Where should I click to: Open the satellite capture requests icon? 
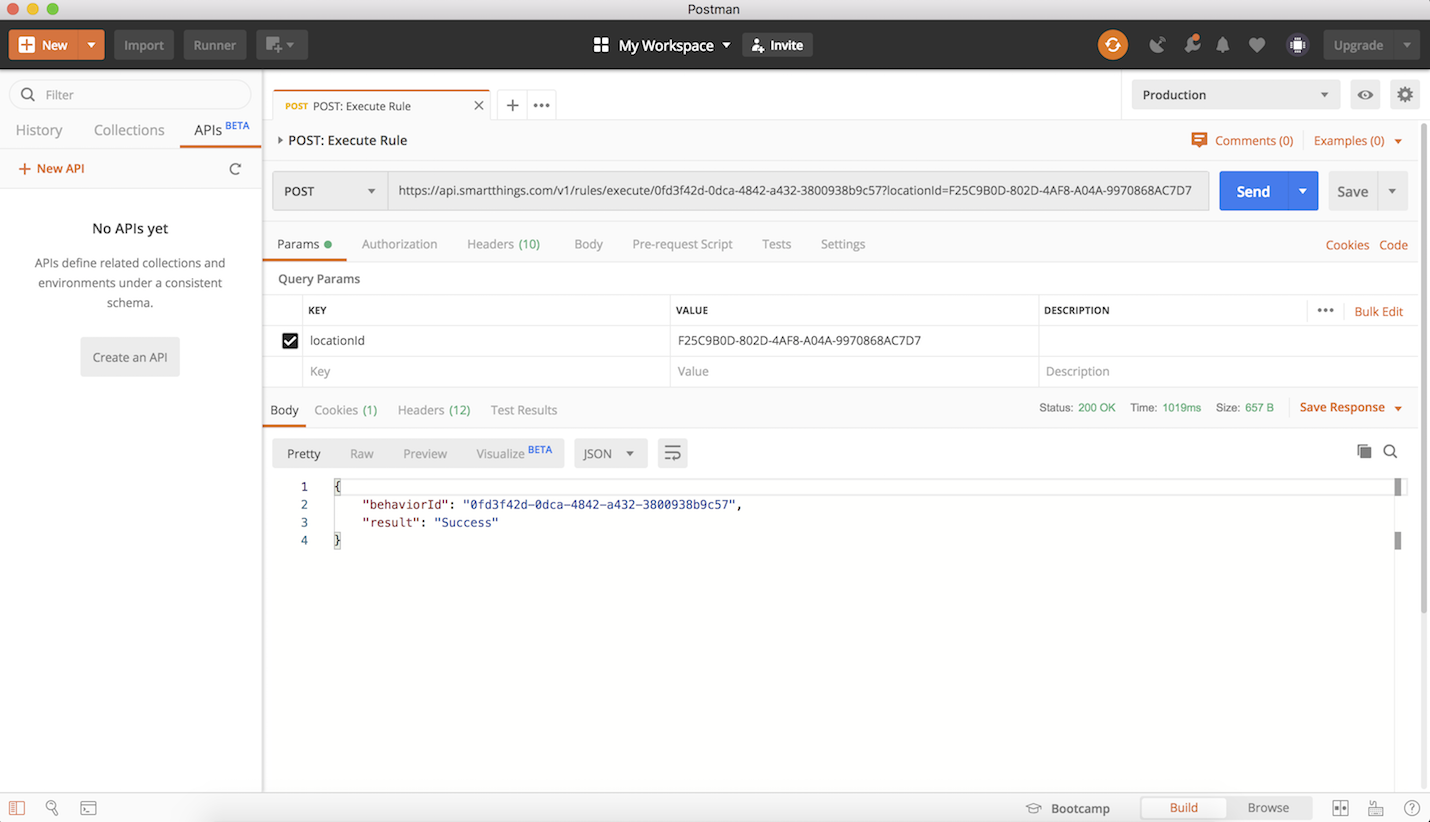point(1157,45)
